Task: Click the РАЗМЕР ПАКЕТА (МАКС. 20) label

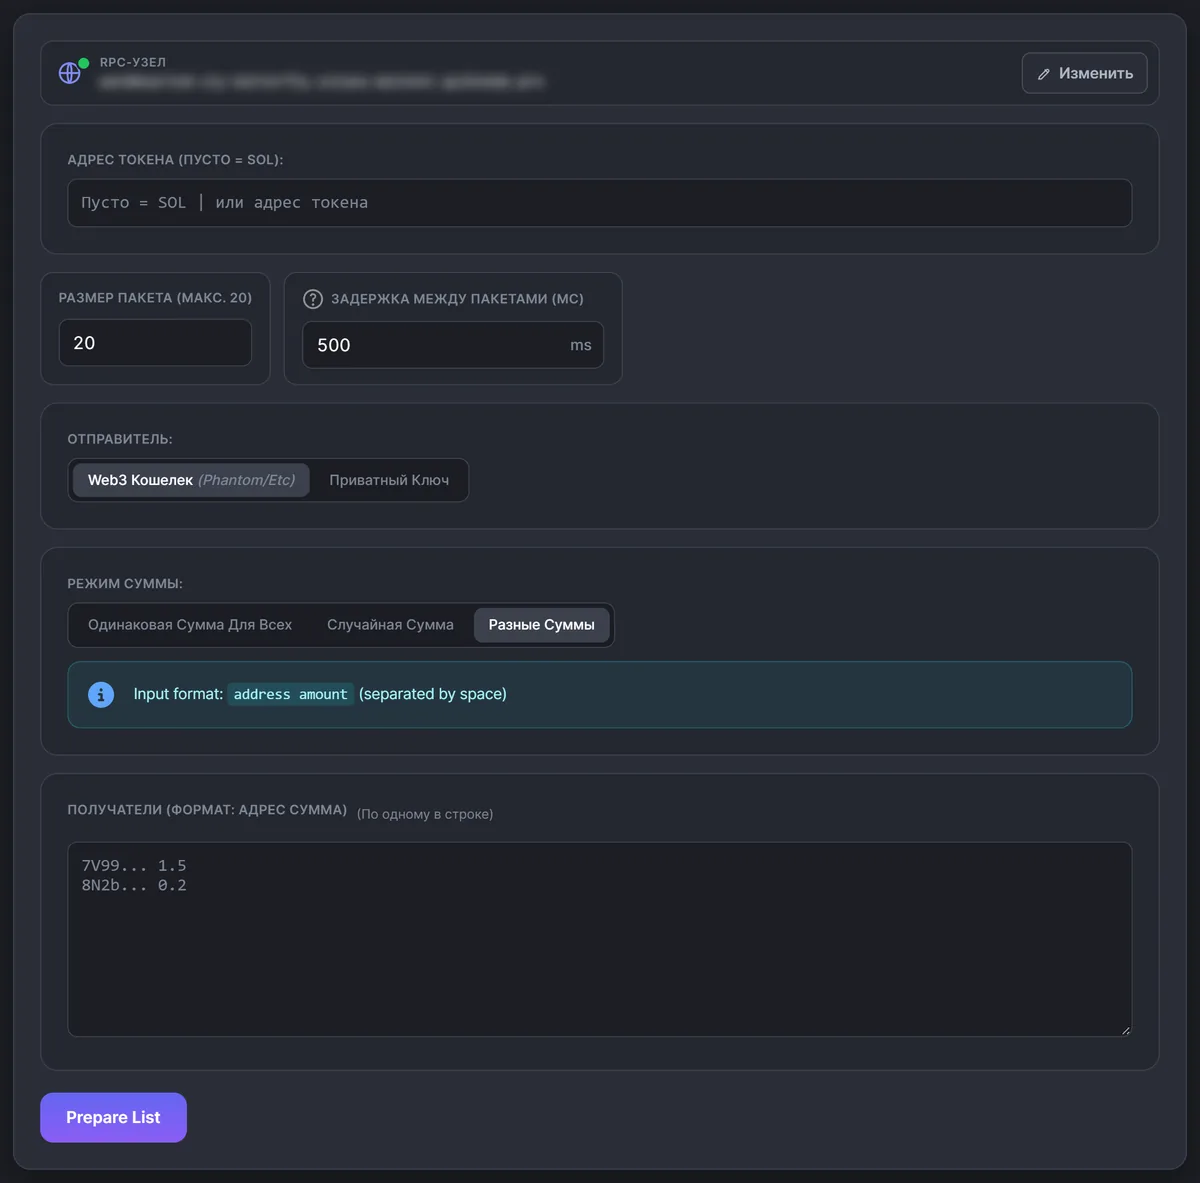Action: (x=155, y=298)
